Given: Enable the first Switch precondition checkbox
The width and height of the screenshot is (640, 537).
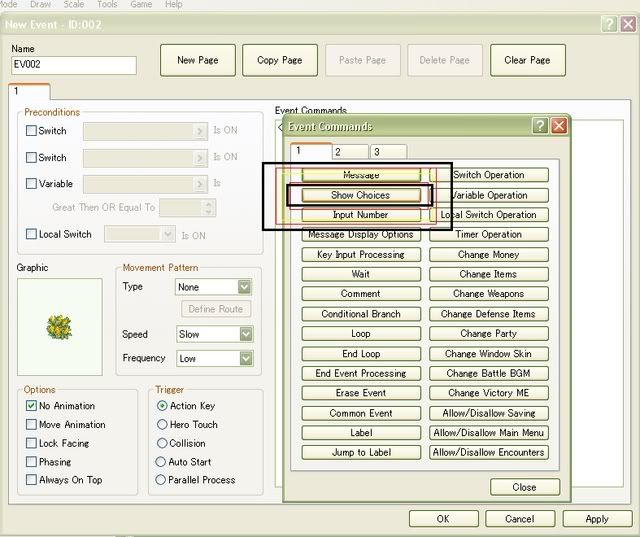Looking at the screenshot, I should coord(31,131).
